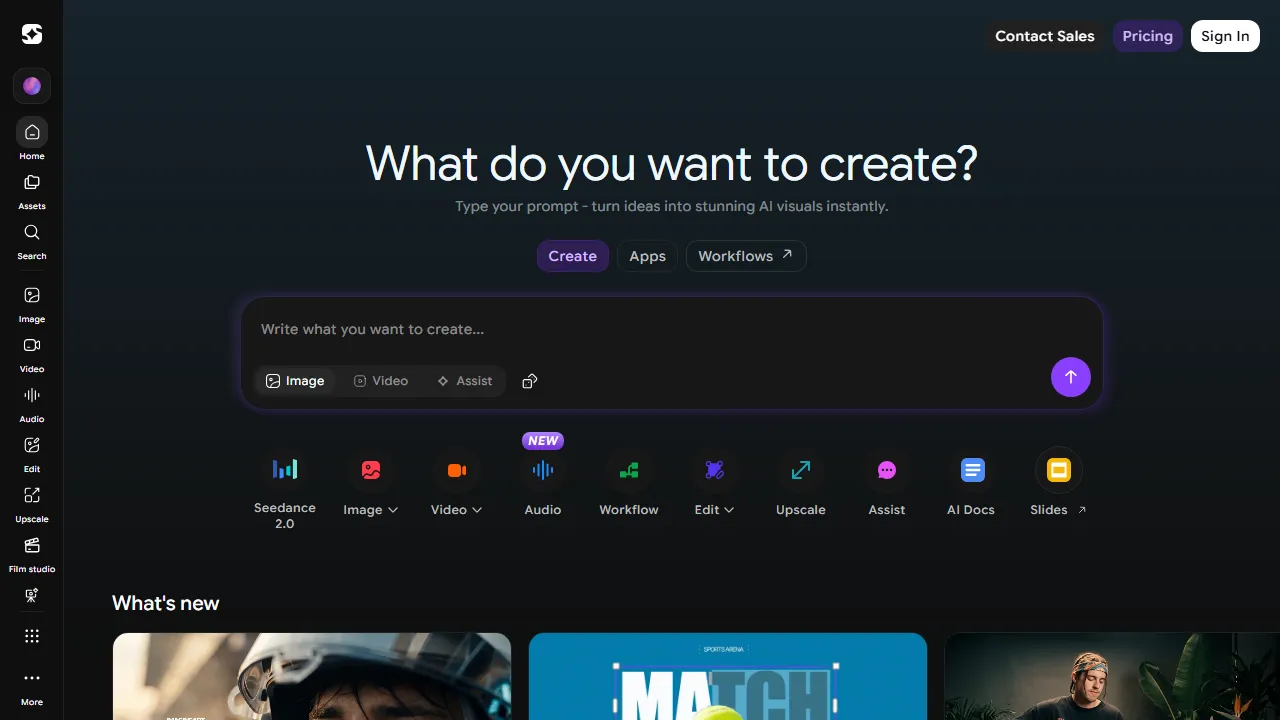Open the Pricing page
Viewport: 1280px width, 720px height.
tap(1148, 36)
